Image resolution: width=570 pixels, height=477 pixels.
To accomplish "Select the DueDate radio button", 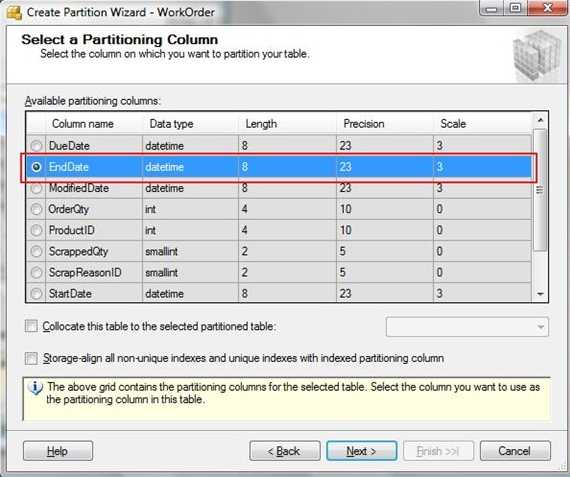I will (x=36, y=146).
